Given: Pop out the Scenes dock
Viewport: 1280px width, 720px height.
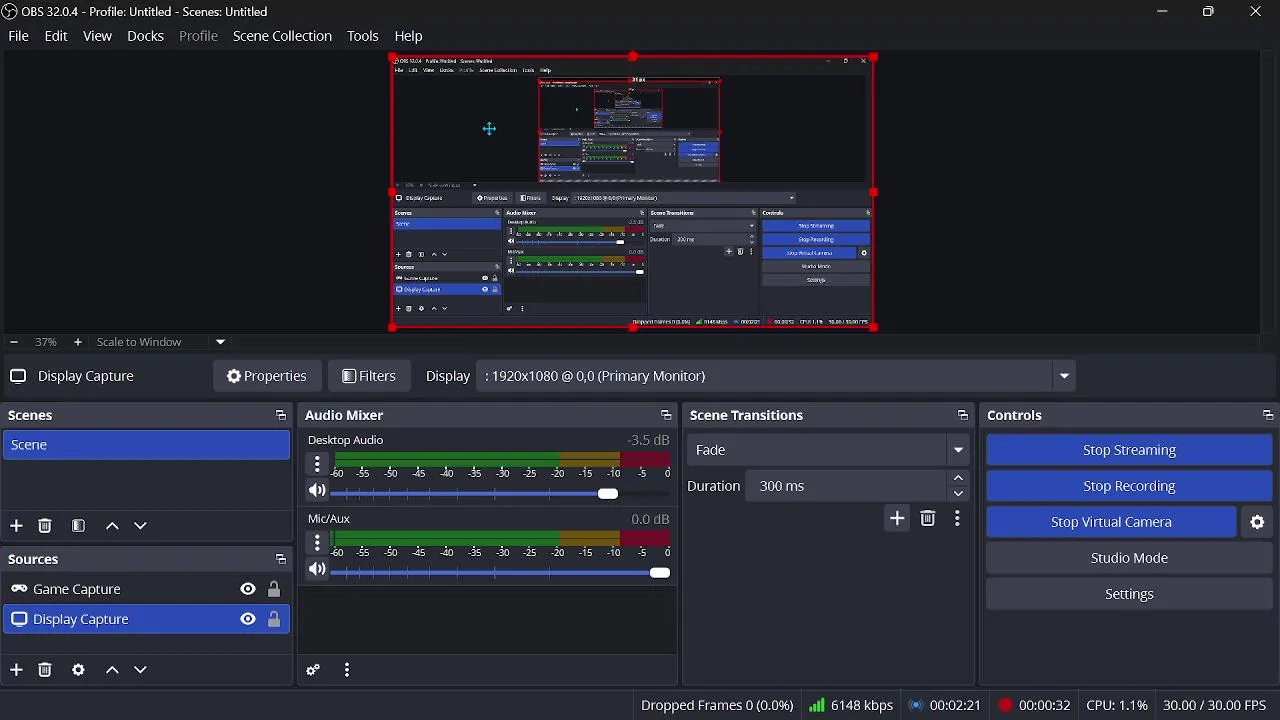Looking at the screenshot, I should click(280, 415).
